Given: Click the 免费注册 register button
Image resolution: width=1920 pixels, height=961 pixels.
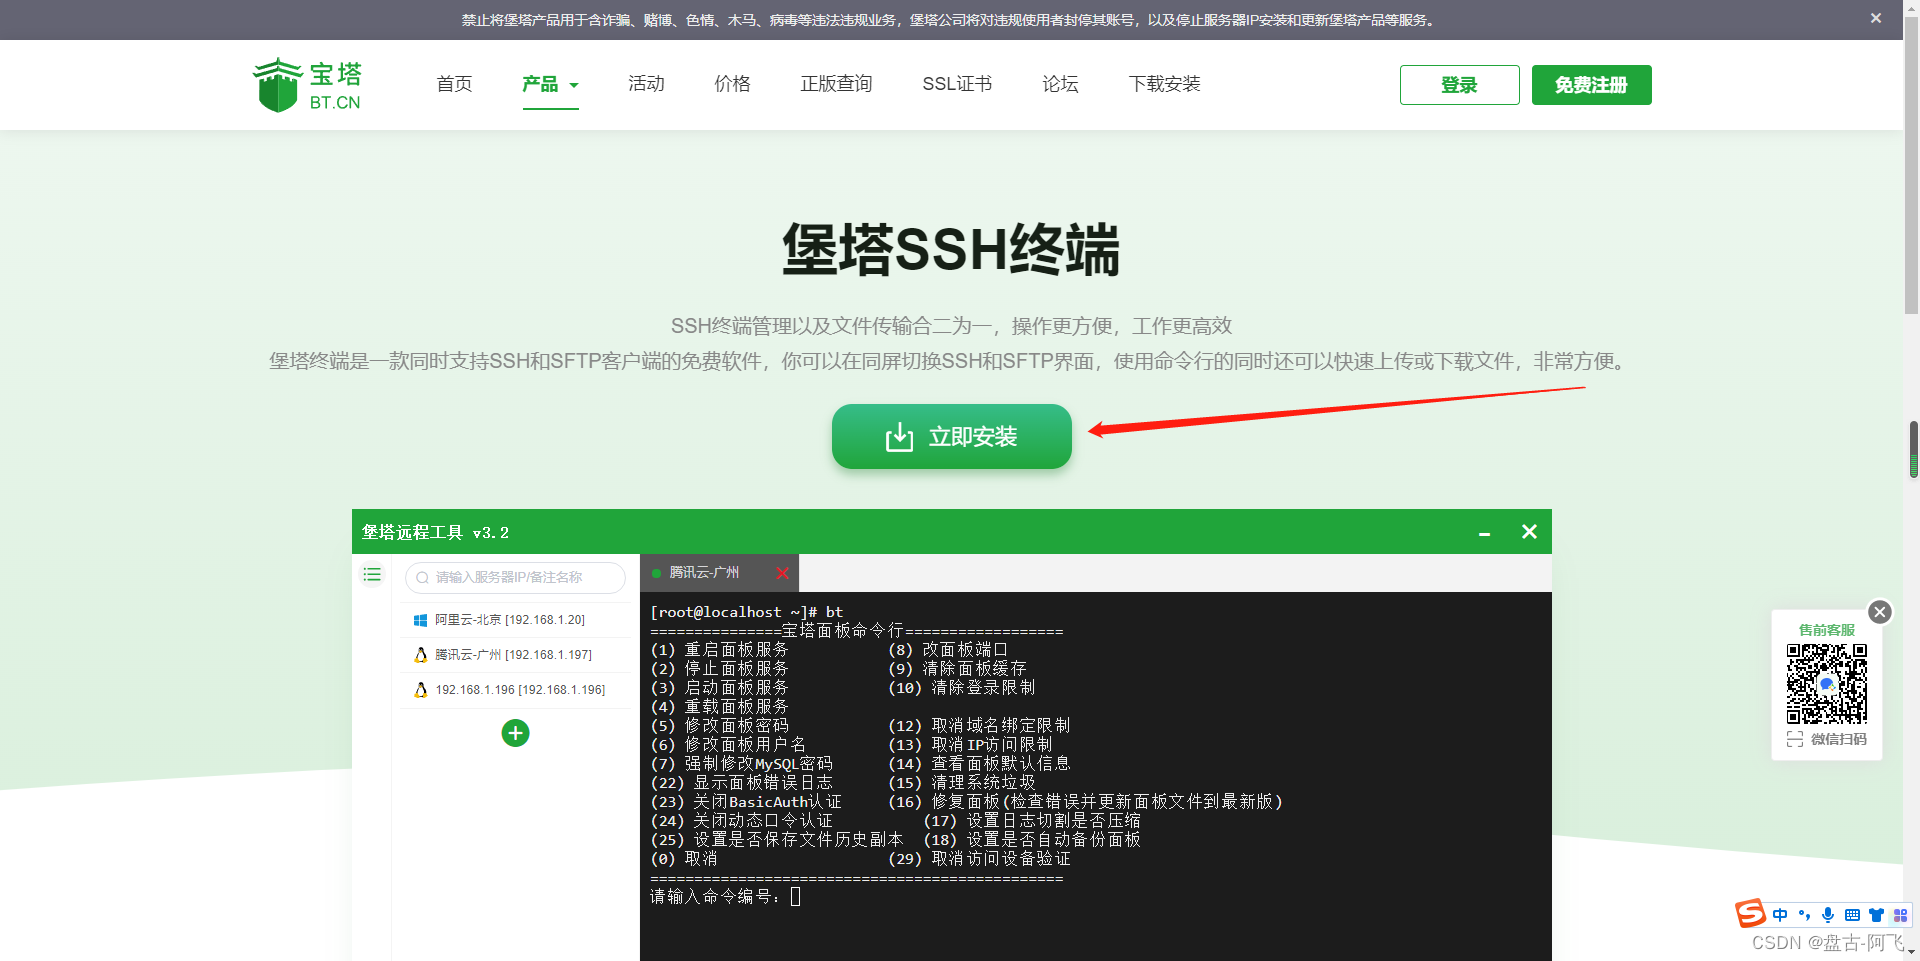Looking at the screenshot, I should 1591,85.
